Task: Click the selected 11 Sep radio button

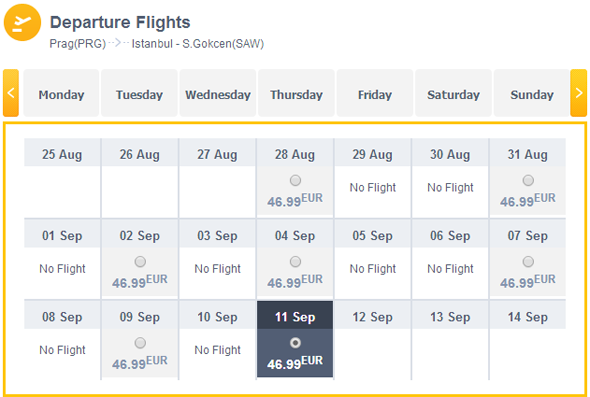Action: pyautogui.click(x=295, y=343)
